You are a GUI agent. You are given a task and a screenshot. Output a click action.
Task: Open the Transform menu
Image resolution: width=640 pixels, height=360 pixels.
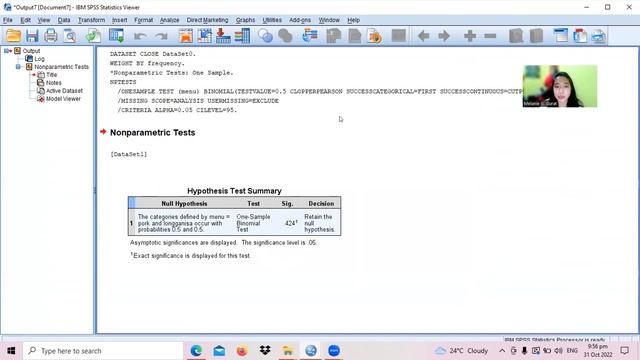click(x=91, y=20)
